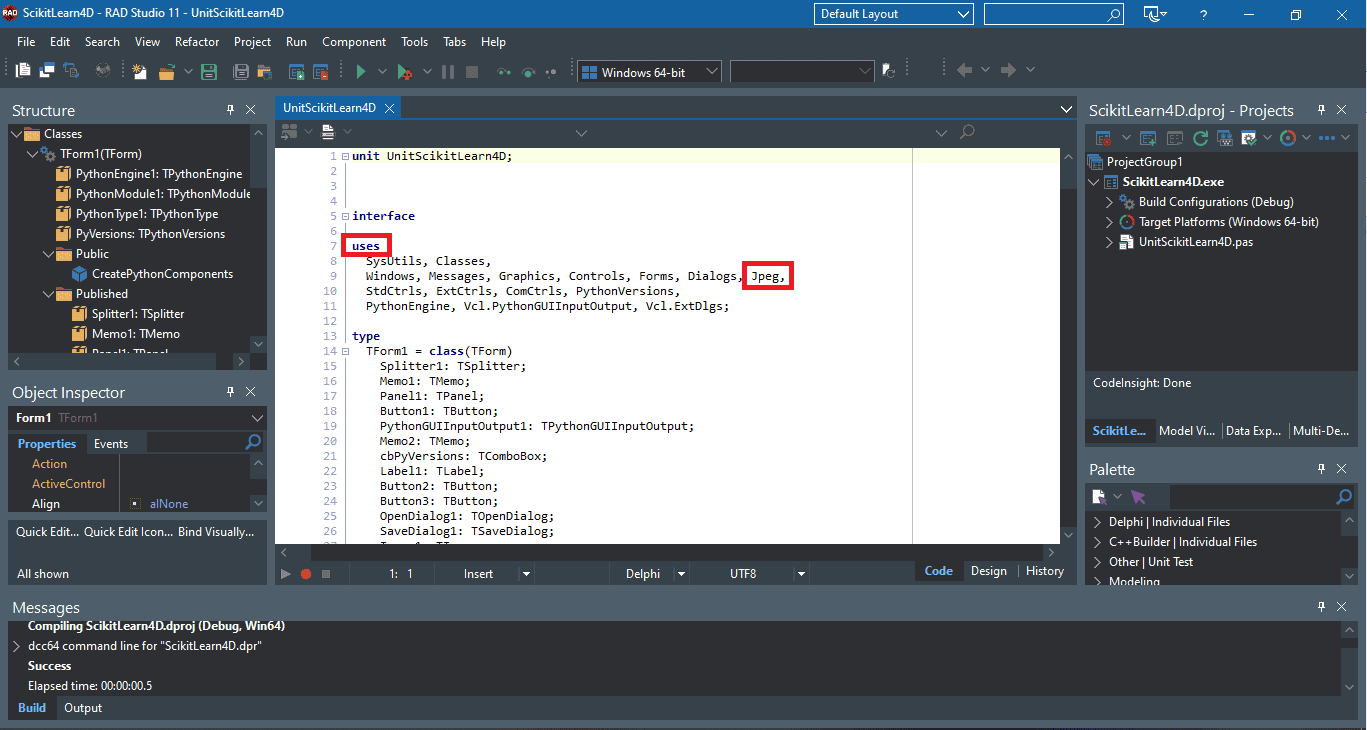This screenshot has height=730, width=1367.
Task: Expand UnitScikitLearn4D.pas project node
Action: (1110, 242)
